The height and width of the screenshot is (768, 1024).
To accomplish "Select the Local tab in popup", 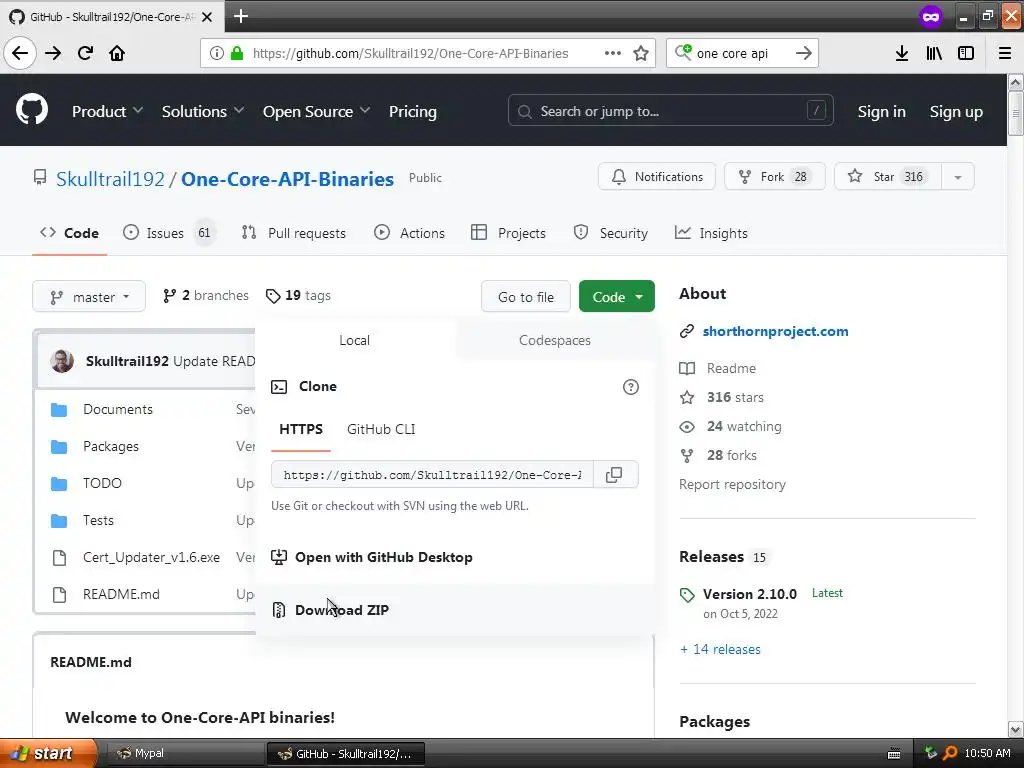I will point(355,340).
